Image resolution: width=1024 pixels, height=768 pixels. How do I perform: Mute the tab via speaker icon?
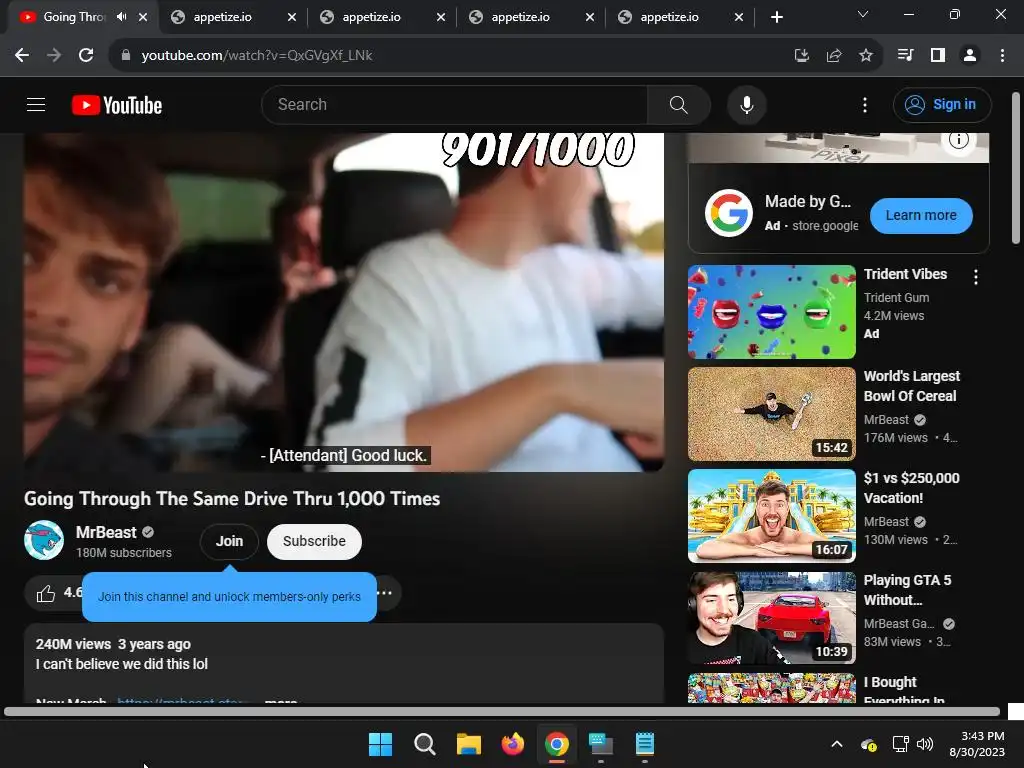coord(121,17)
